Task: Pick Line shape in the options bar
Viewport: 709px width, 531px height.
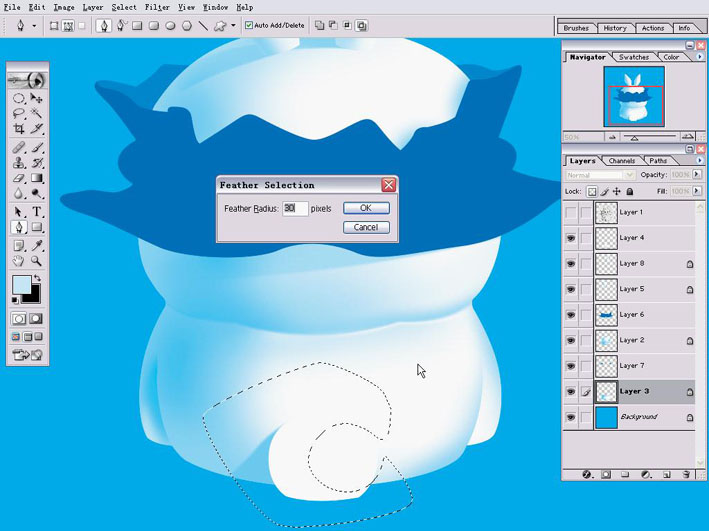Action: tap(203, 26)
